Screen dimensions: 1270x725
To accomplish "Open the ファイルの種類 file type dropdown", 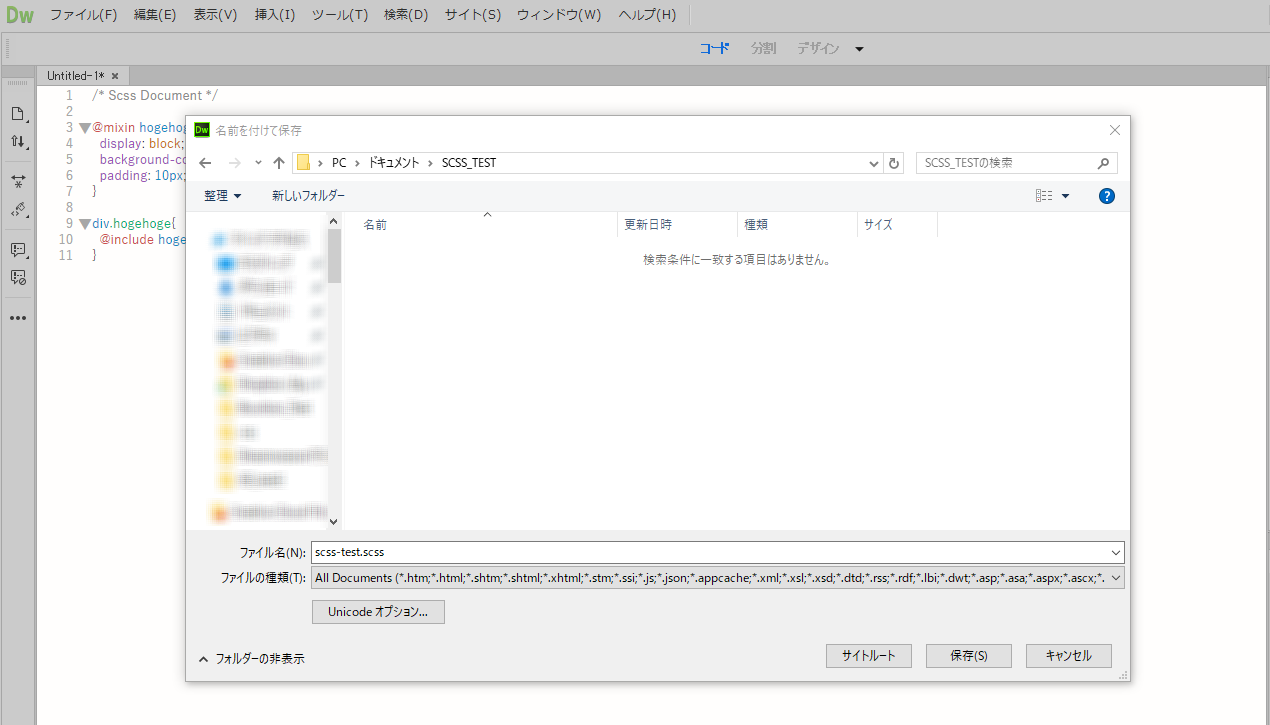I will point(1115,577).
